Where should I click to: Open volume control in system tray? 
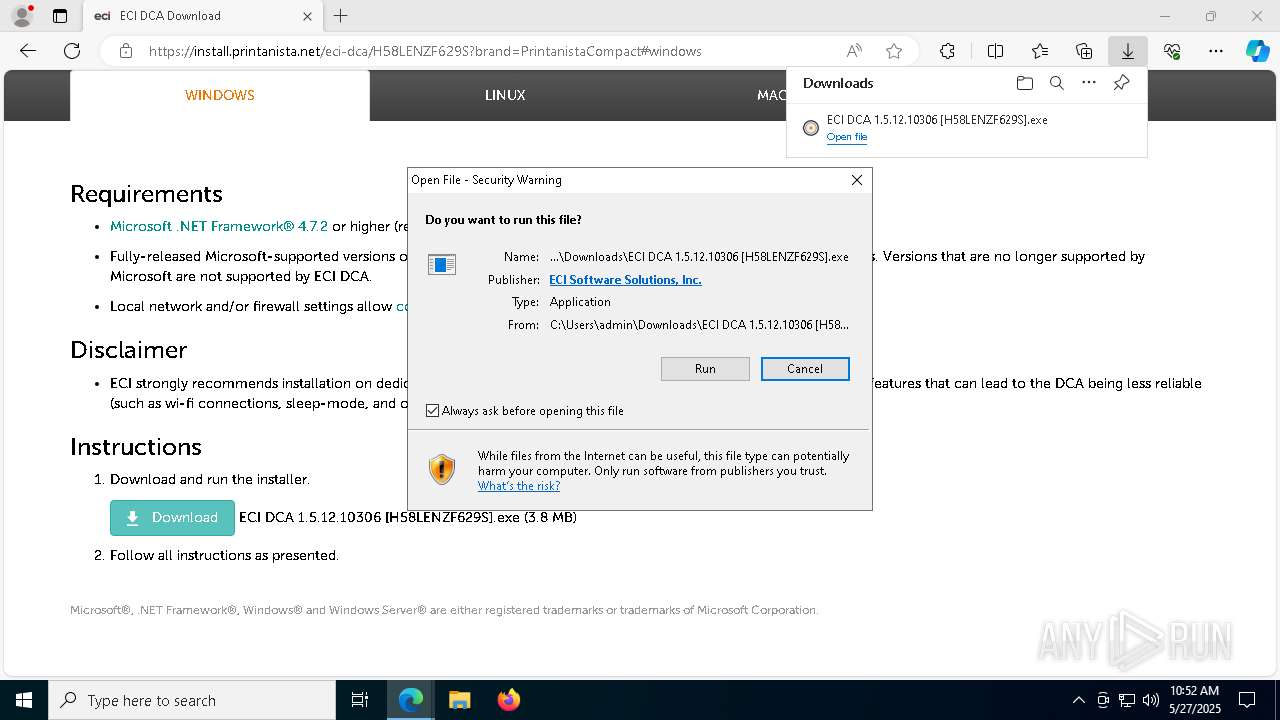1150,700
